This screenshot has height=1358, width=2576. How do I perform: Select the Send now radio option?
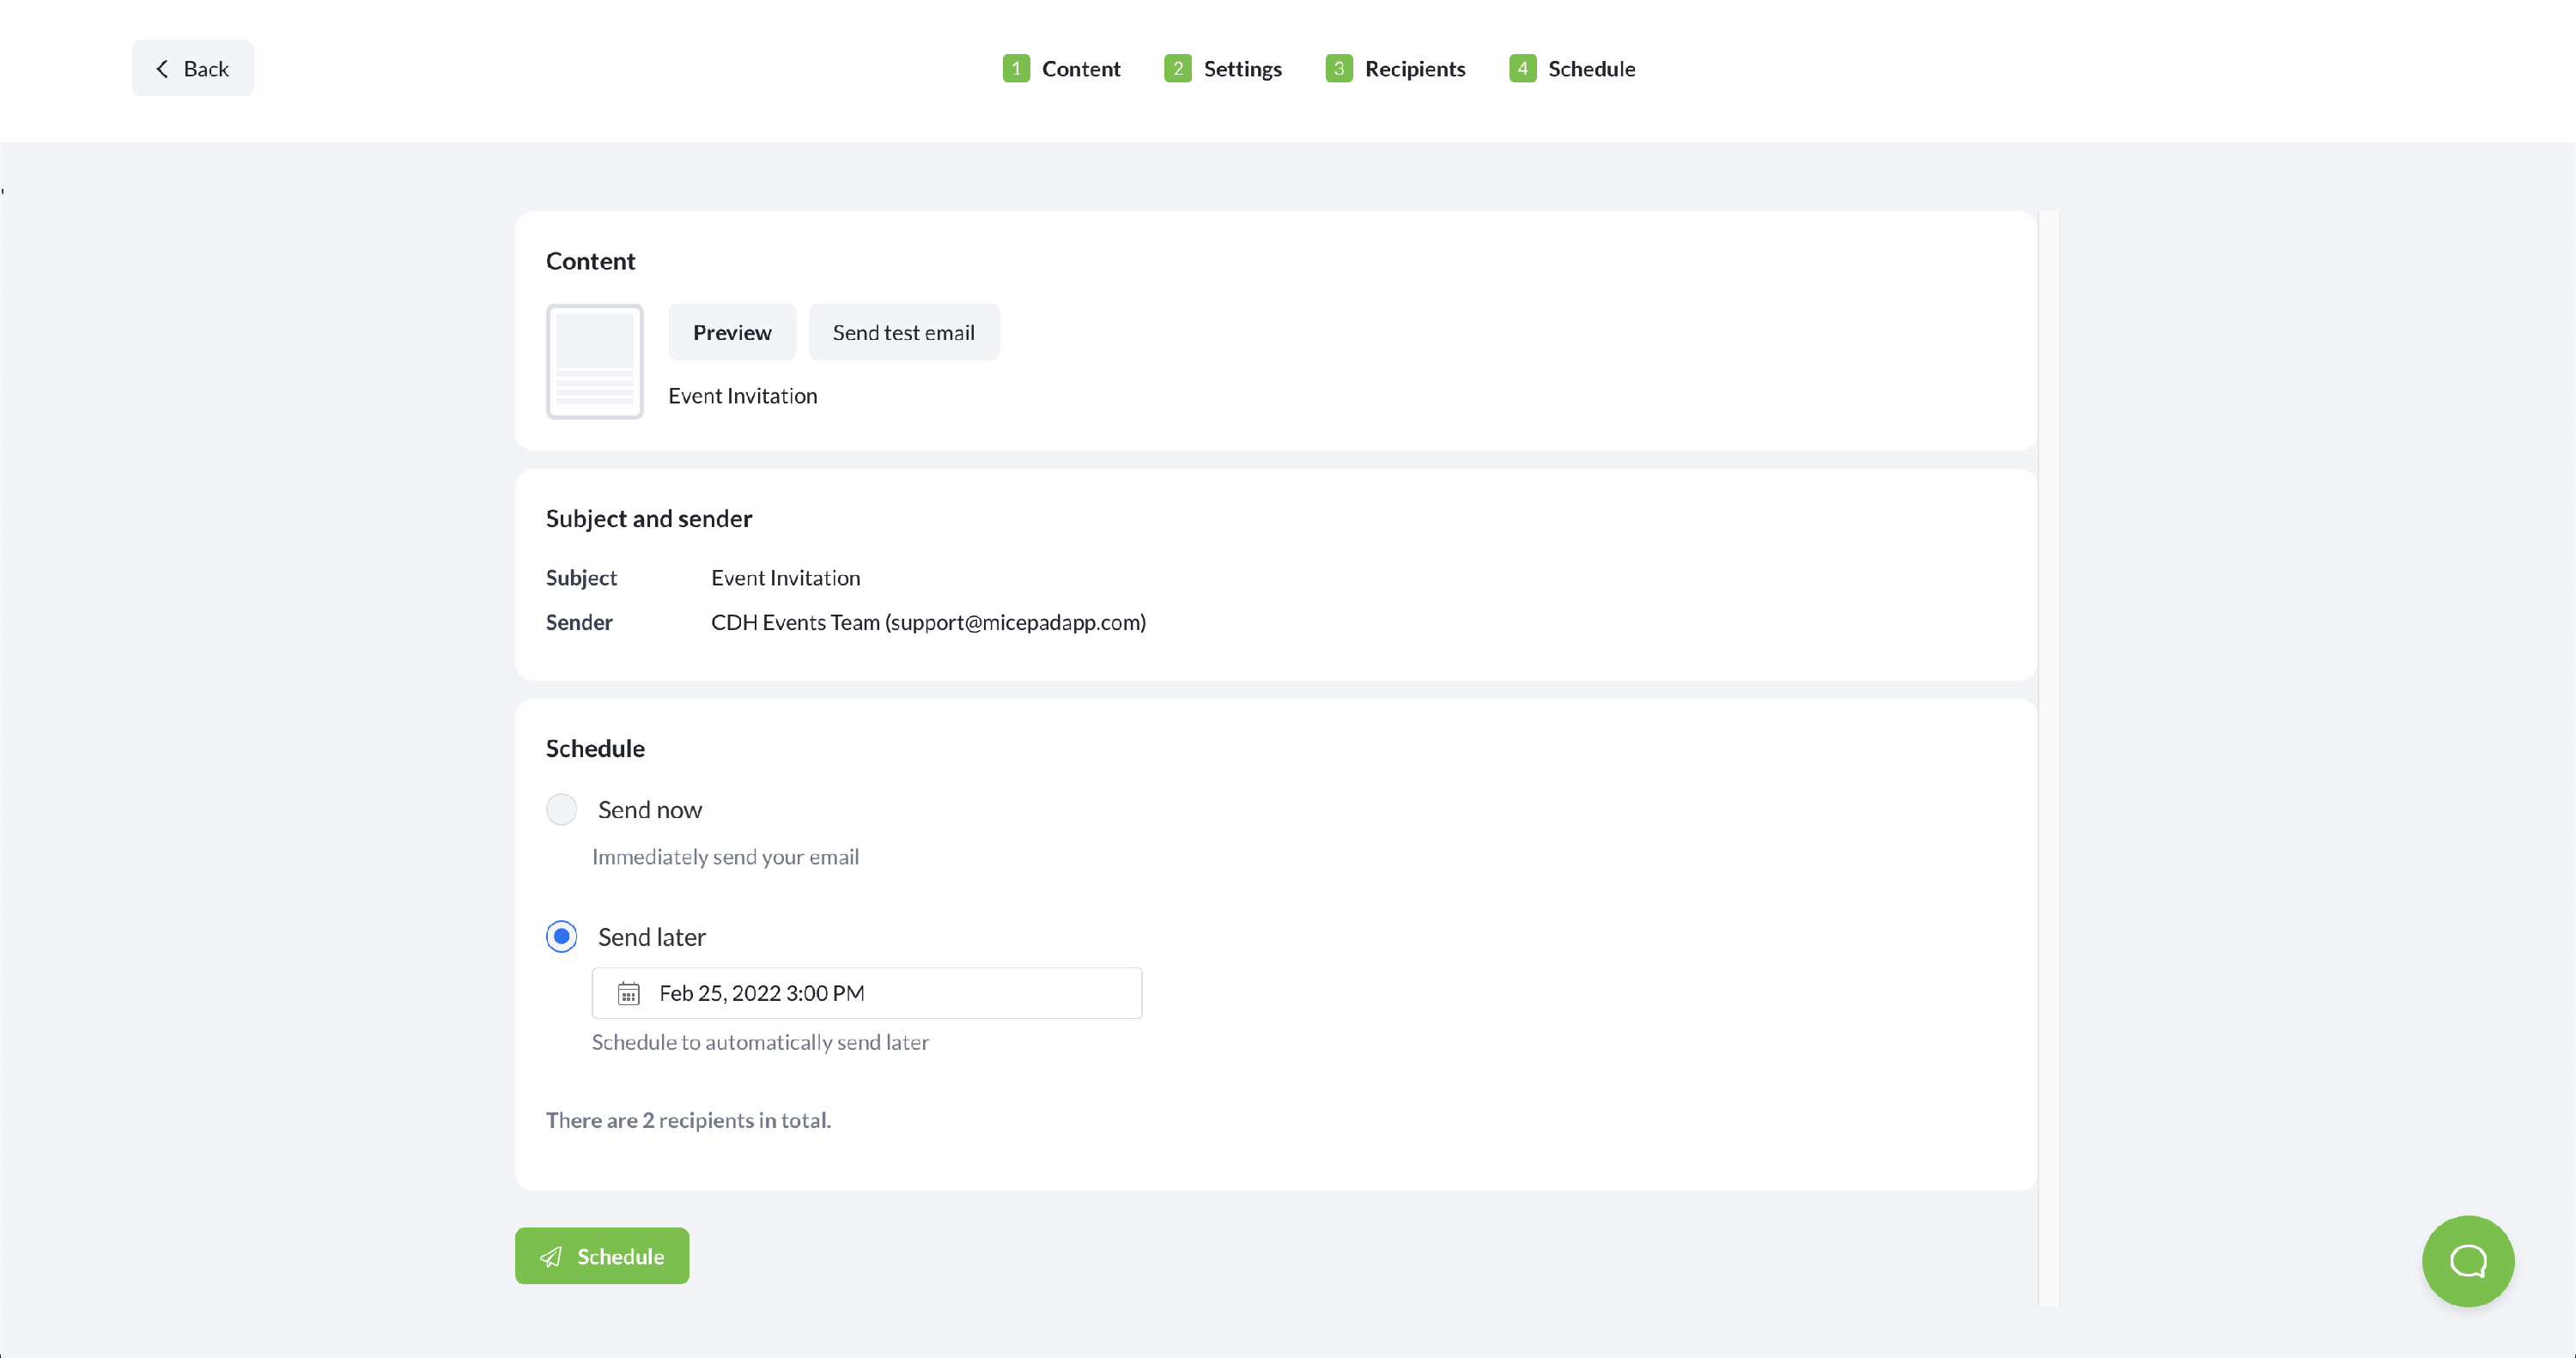562,809
